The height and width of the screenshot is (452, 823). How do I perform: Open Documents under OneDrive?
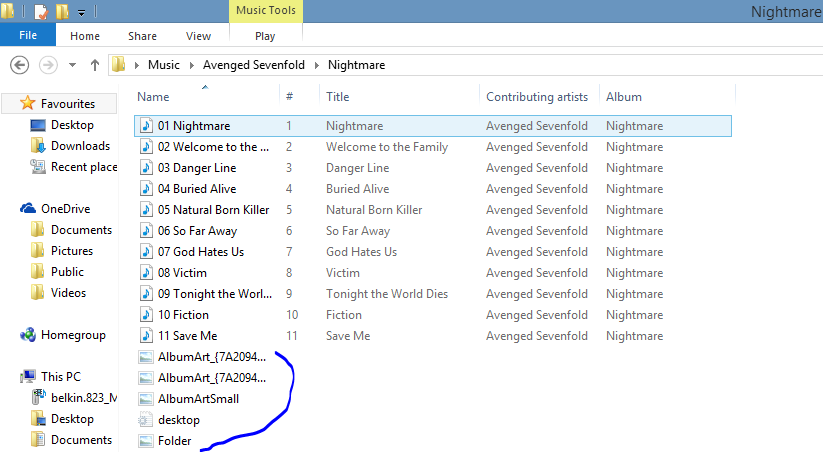click(x=81, y=230)
